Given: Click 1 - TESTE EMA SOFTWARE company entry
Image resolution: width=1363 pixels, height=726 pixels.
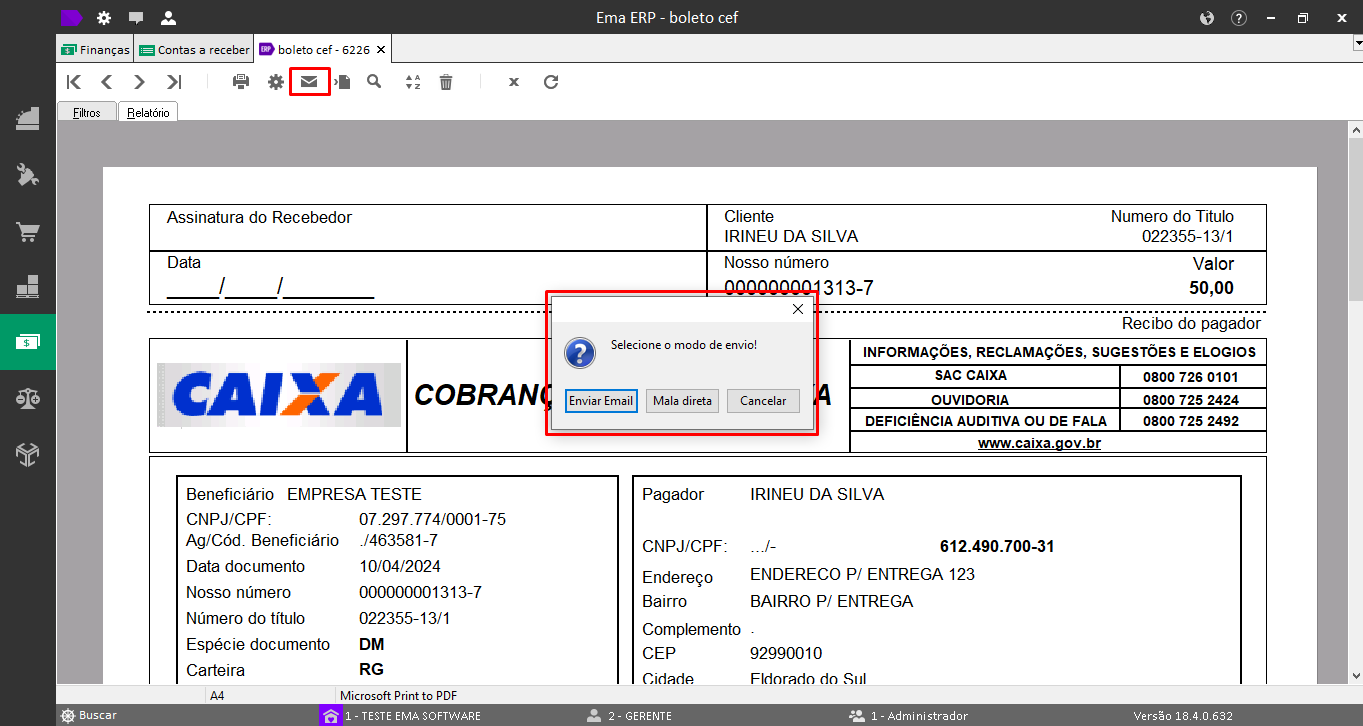Looking at the screenshot, I should [401, 716].
